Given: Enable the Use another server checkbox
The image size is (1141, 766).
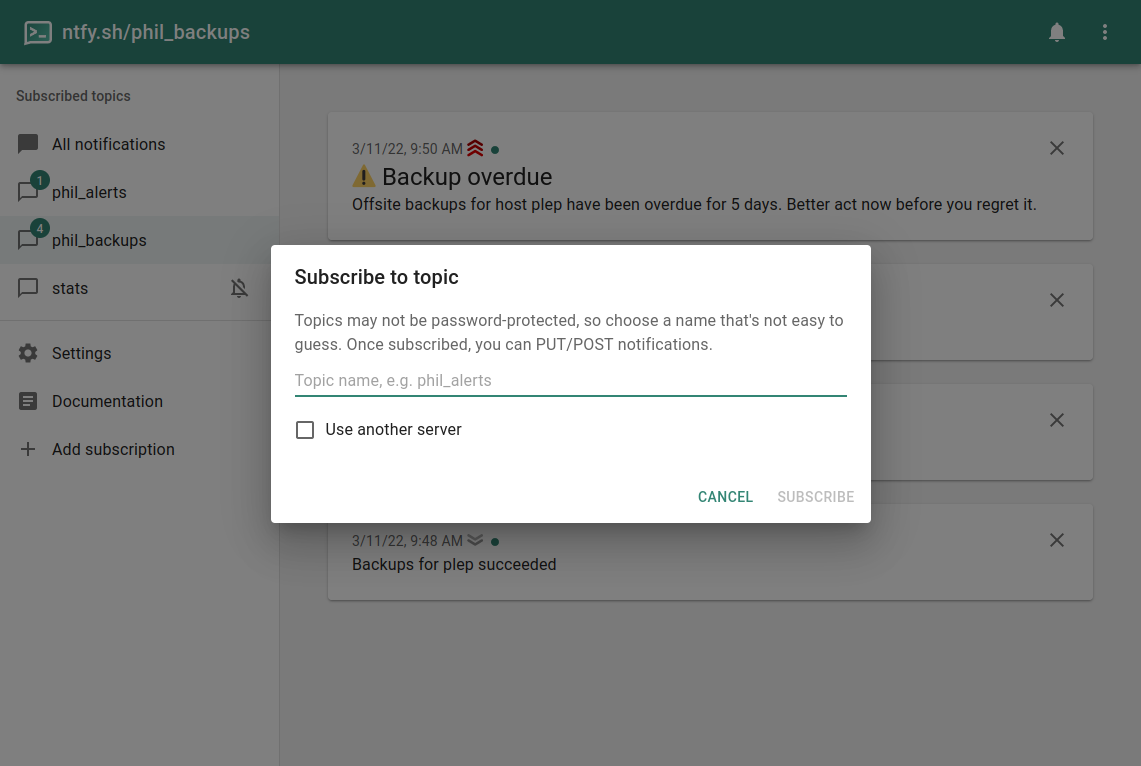Looking at the screenshot, I should tap(305, 430).
